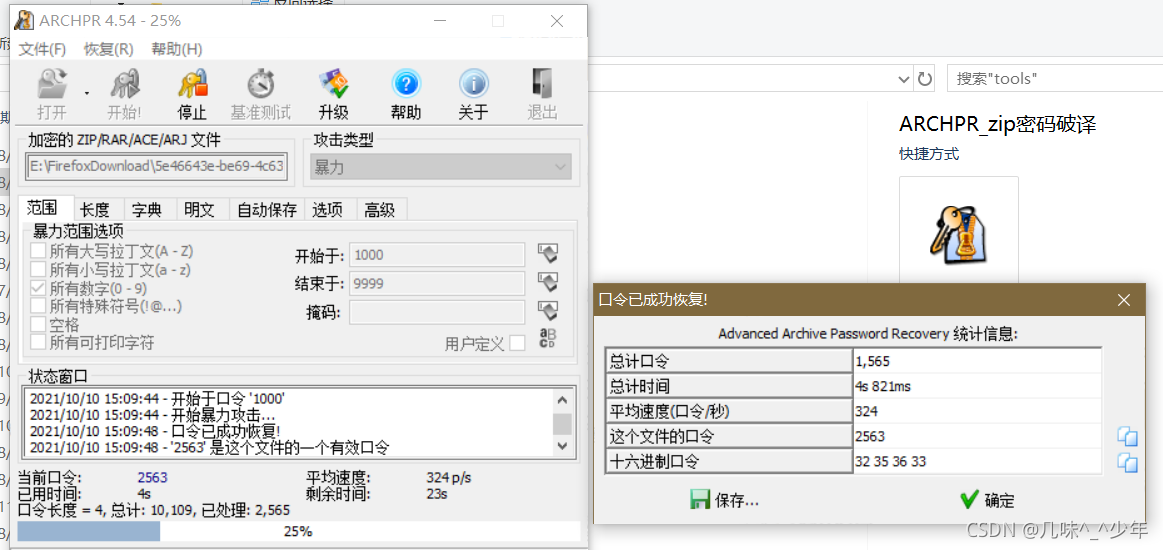Click the 25% progress bar

(x=298, y=531)
